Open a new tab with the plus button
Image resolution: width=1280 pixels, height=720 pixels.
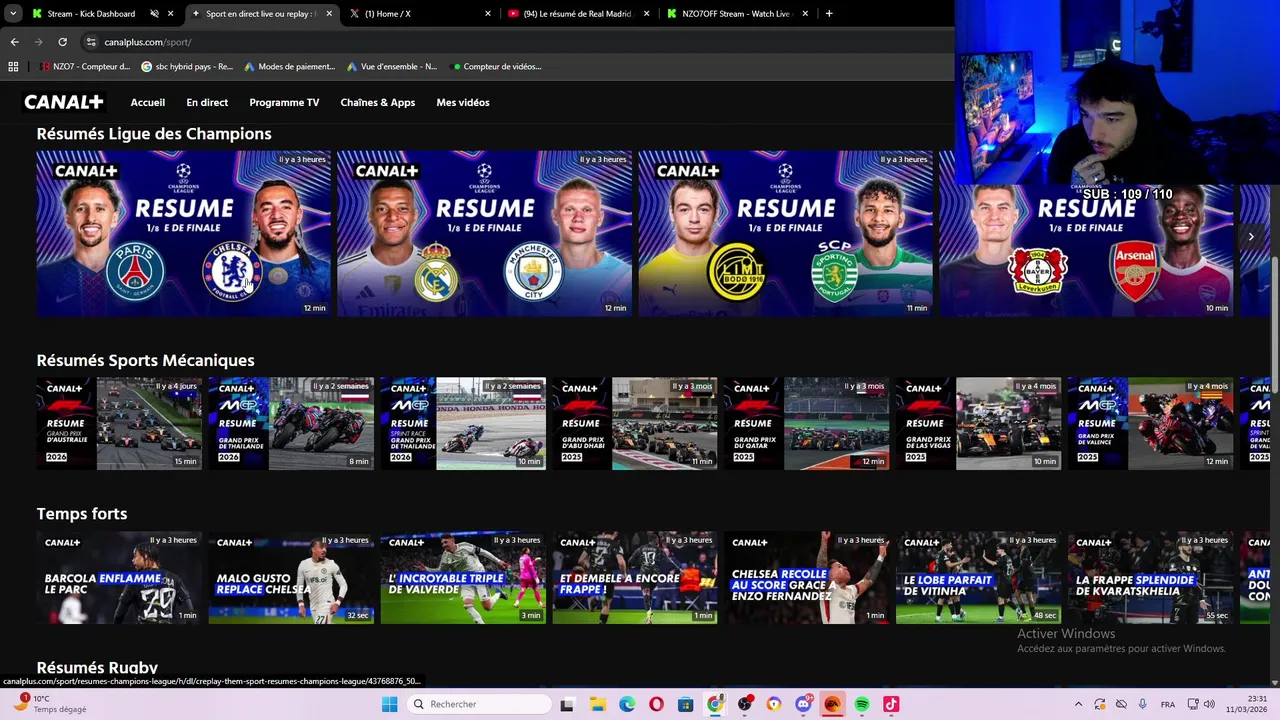(x=828, y=14)
